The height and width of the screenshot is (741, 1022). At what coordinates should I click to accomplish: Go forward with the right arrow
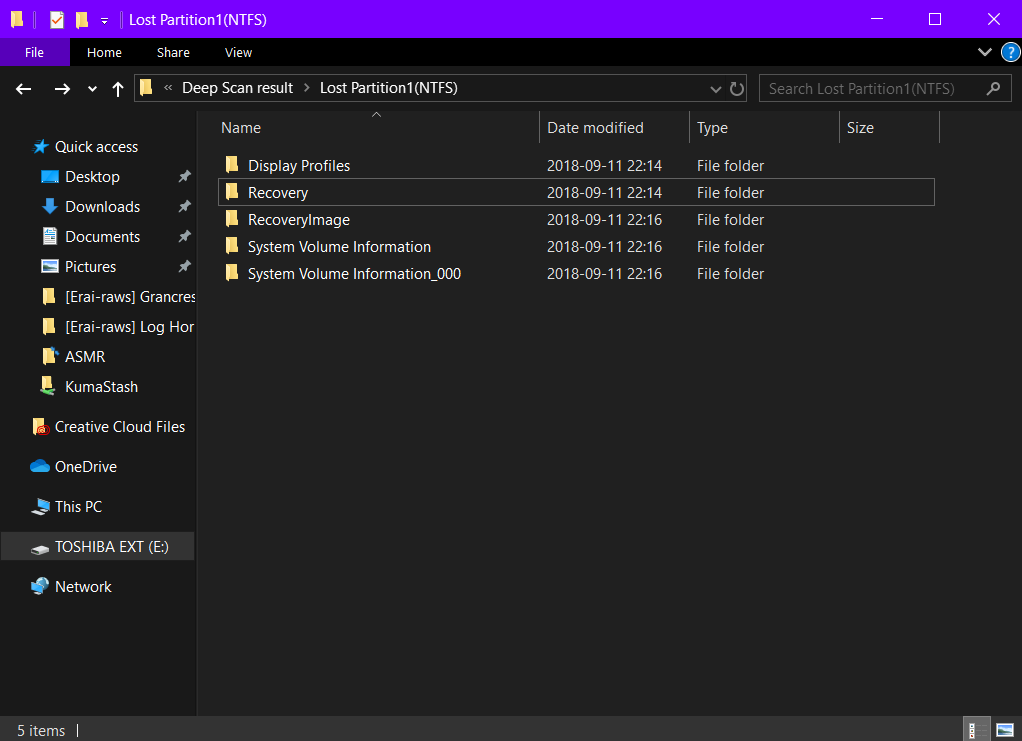click(x=62, y=89)
